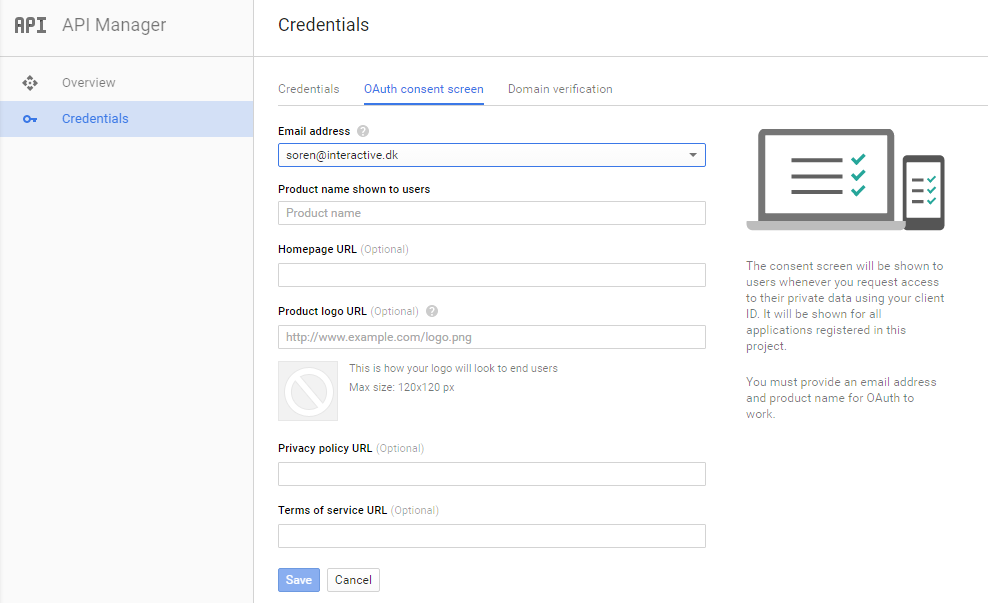The height and width of the screenshot is (603, 988).
Task: Click the Cancel button
Action: [x=353, y=580]
